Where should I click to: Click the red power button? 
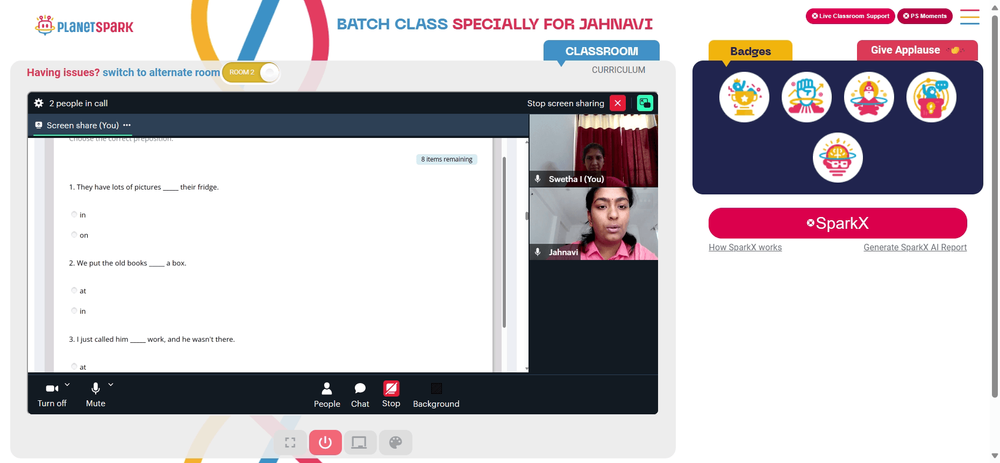point(325,443)
